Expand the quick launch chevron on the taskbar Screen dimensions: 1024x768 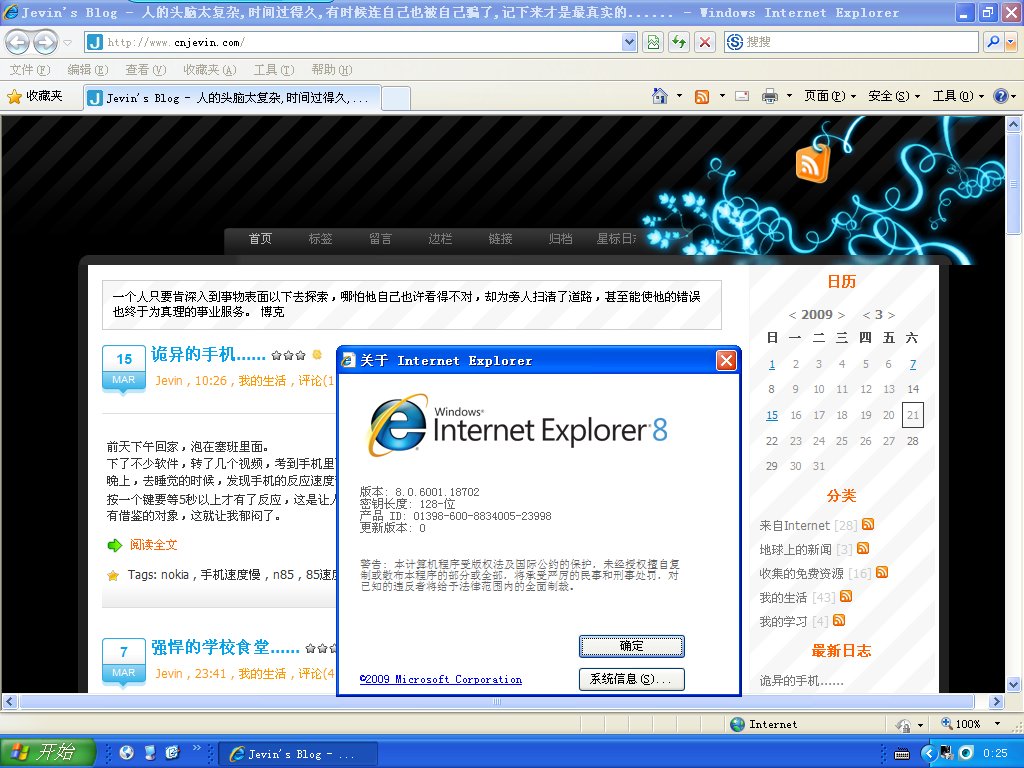[197, 748]
